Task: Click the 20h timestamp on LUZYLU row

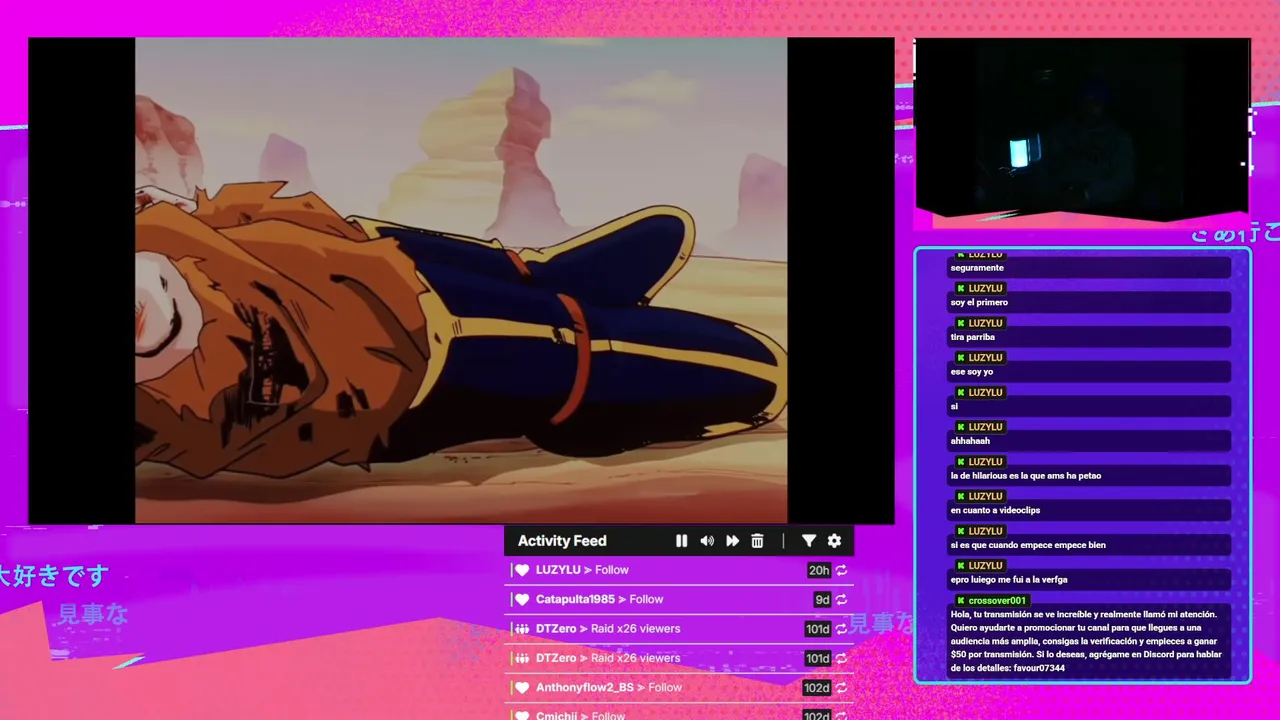Action: tap(819, 570)
